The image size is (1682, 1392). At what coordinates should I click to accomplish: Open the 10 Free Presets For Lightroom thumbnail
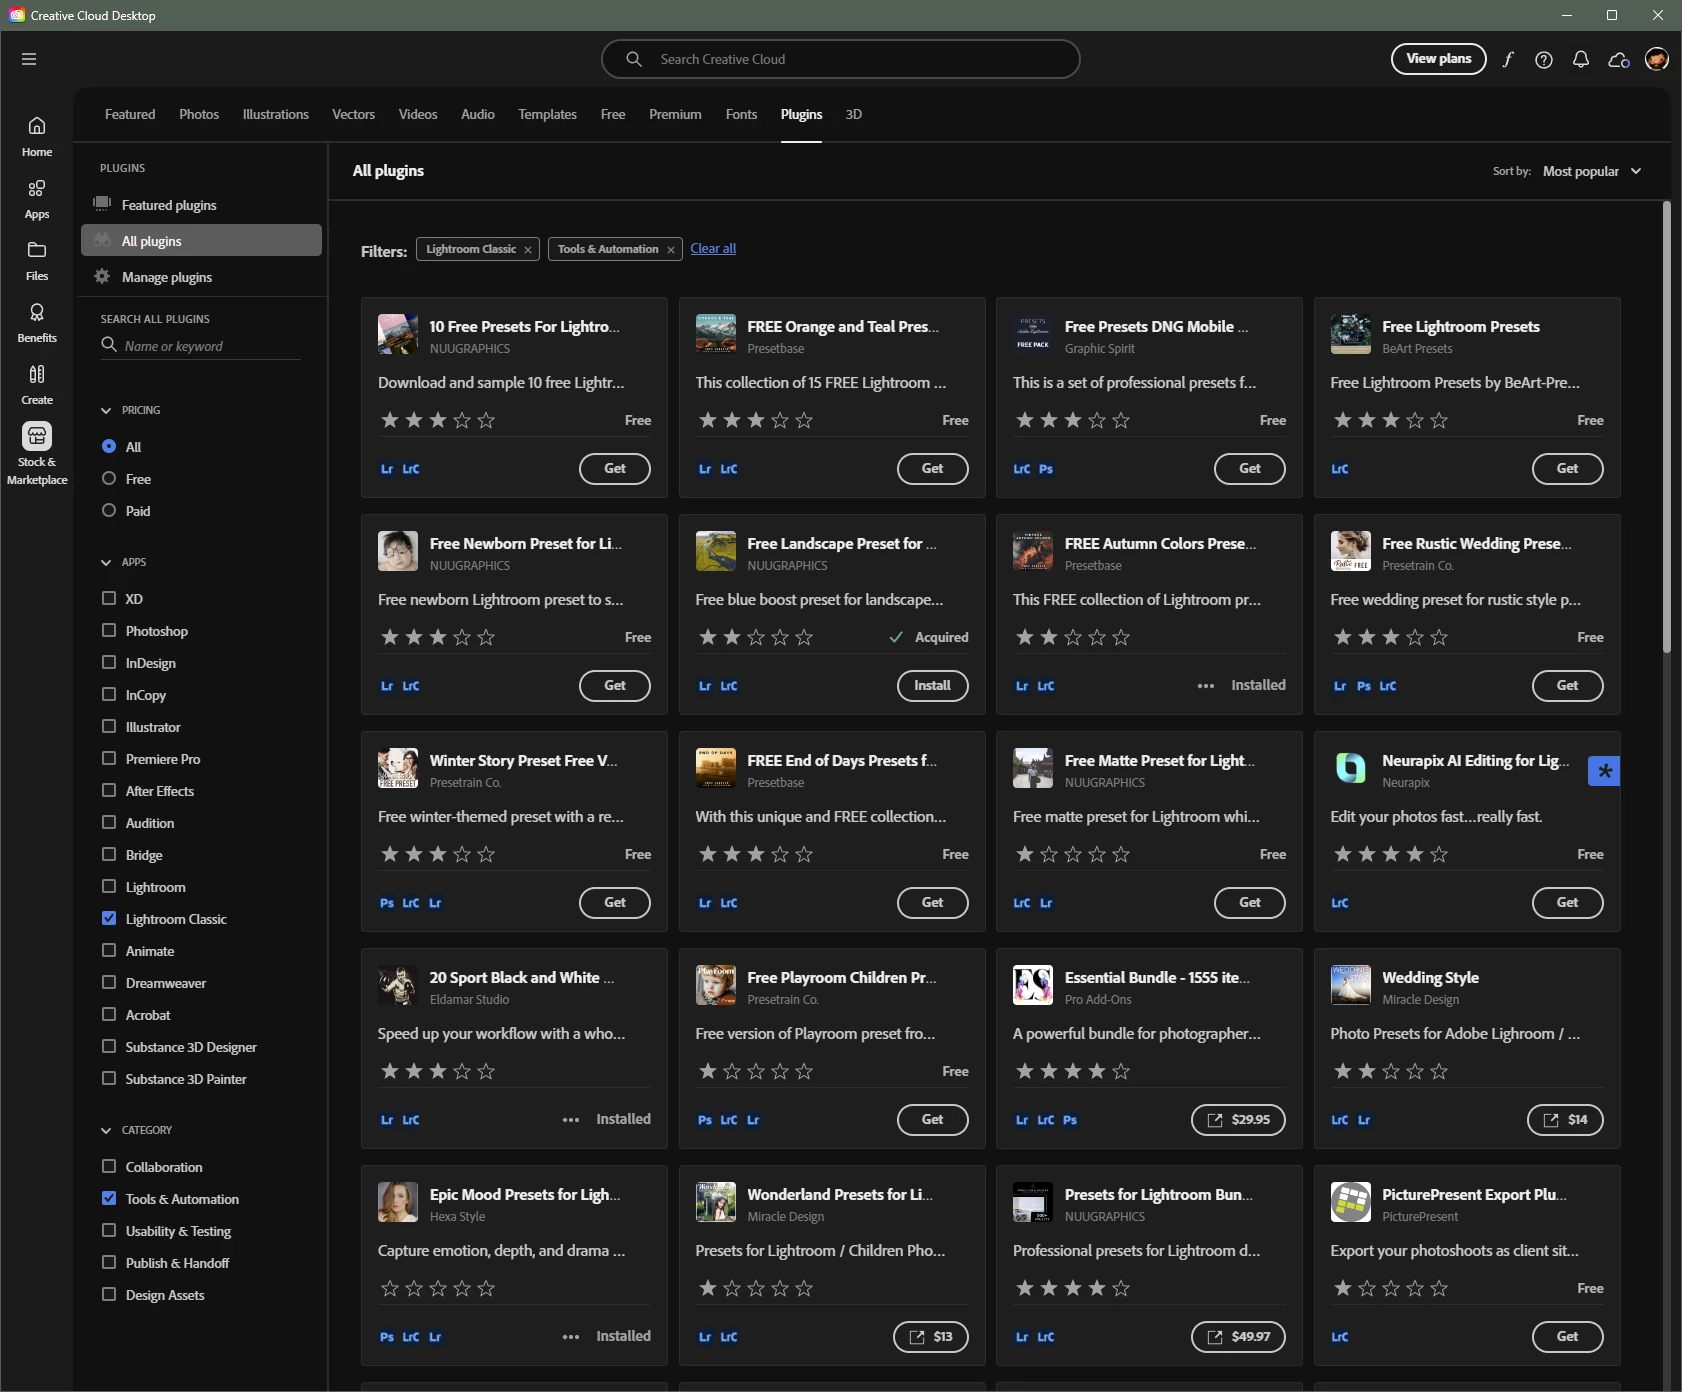click(x=397, y=334)
